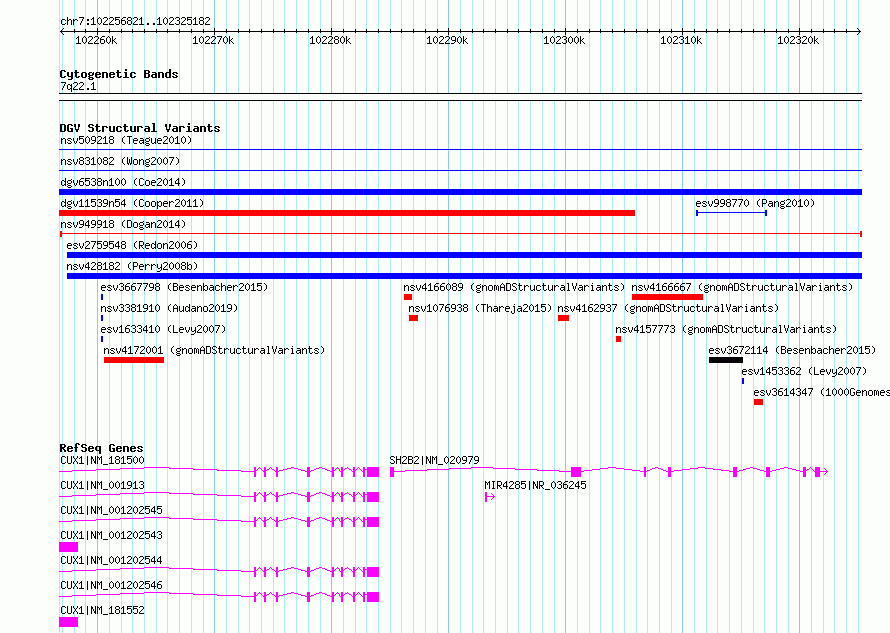Select the nsv4172001 (gnomADStructuralVariants) label

pyautogui.click(x=214, y=350)
